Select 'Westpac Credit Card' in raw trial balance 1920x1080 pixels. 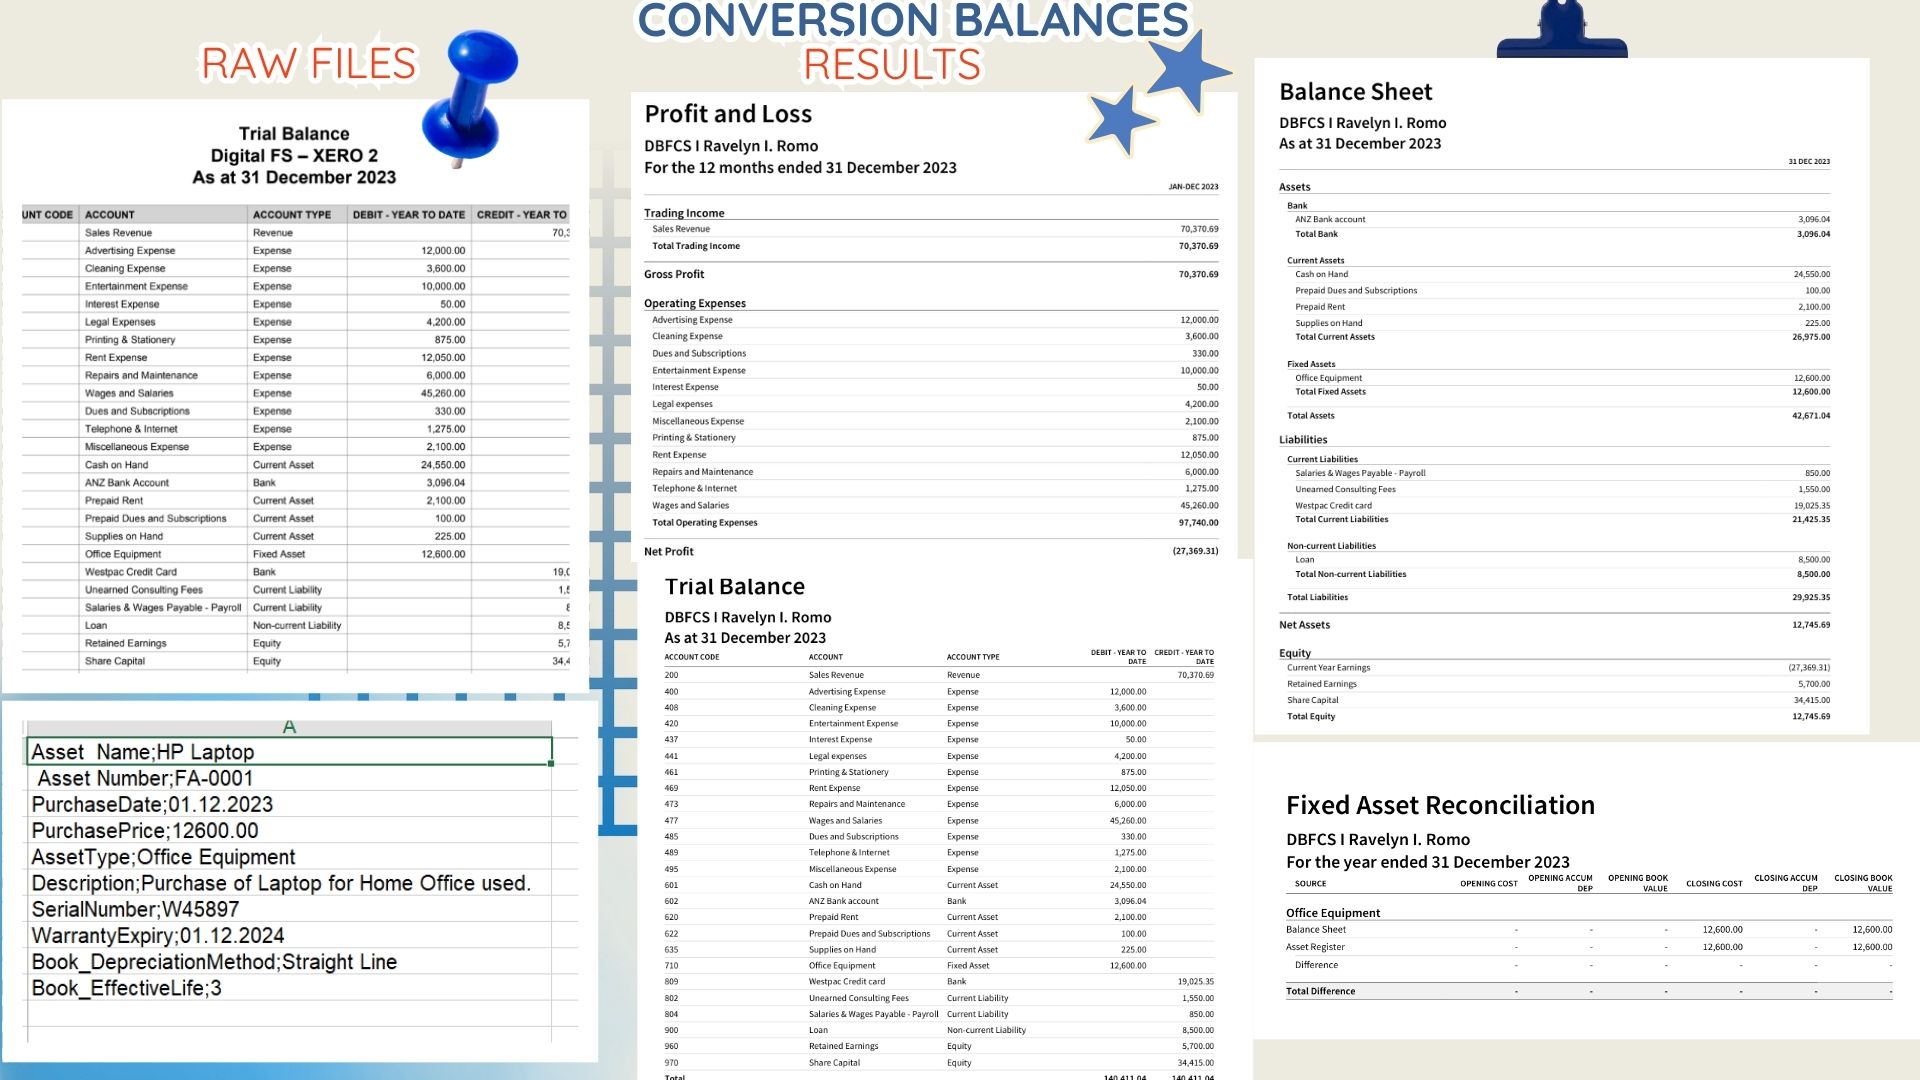point(130,572)
